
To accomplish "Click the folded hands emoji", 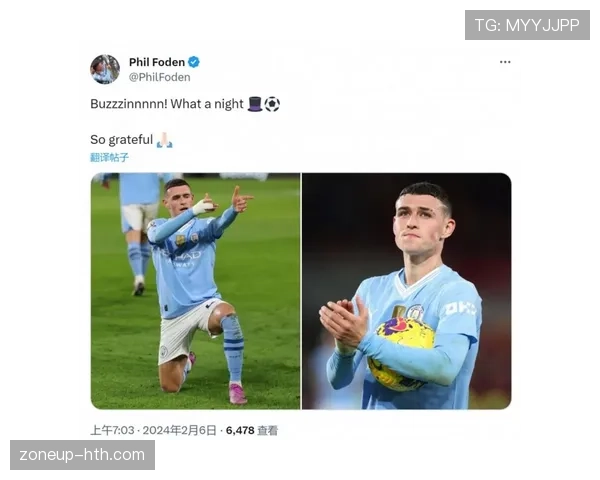I will pos(165,140).
